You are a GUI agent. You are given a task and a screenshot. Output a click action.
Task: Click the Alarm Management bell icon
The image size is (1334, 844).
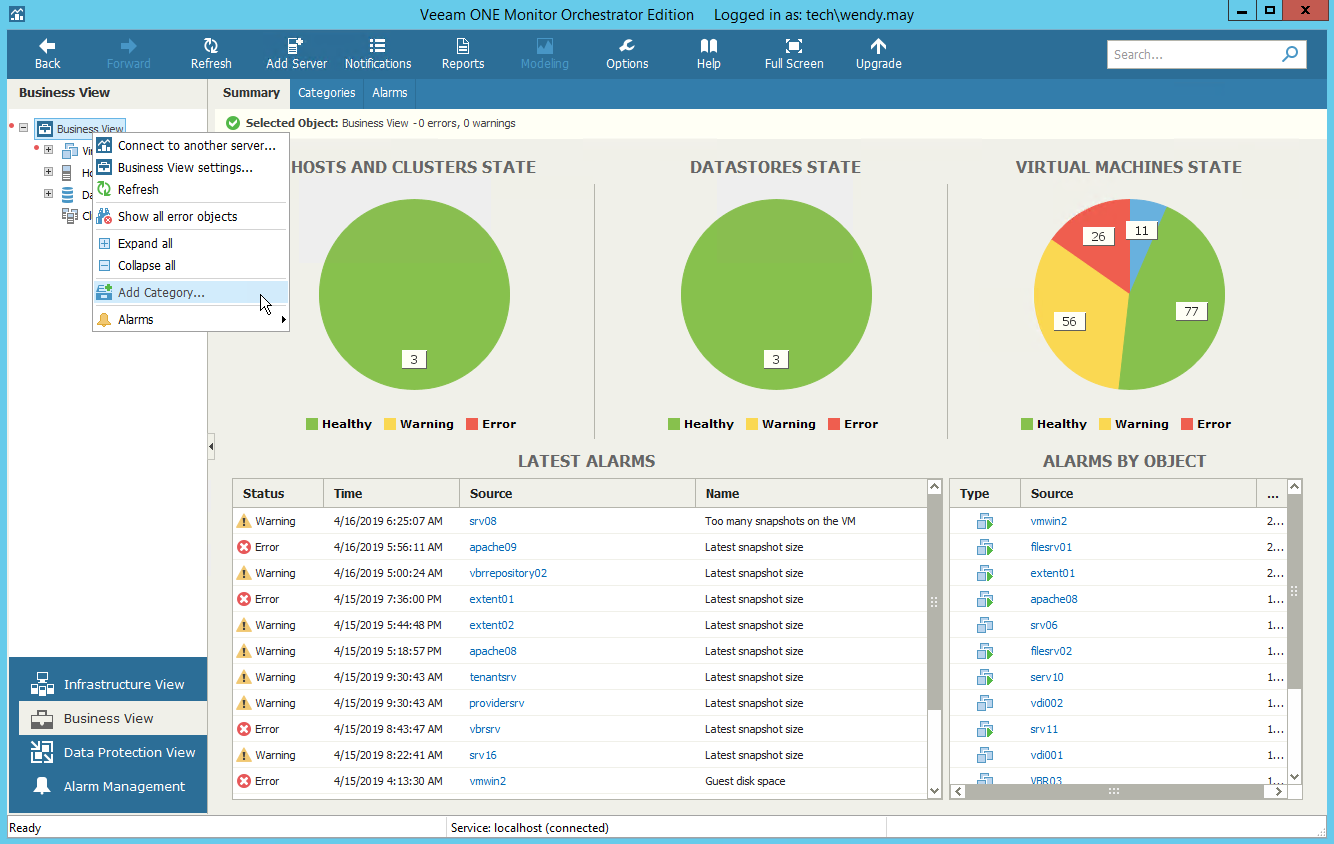42,787
